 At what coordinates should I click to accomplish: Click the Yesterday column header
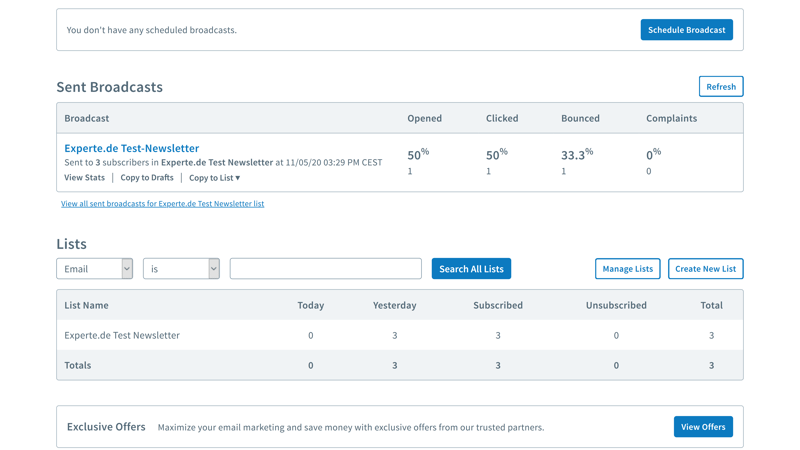pos(394,306)
